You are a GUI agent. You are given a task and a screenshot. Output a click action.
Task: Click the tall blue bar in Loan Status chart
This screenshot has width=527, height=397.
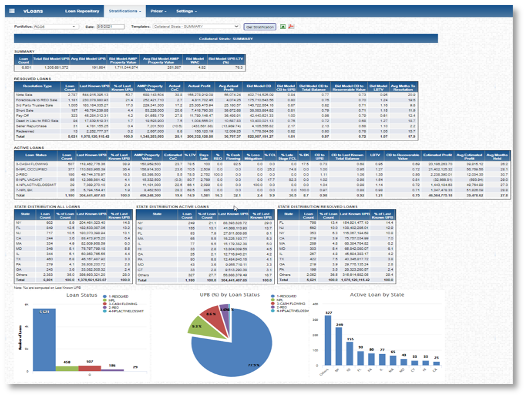[44, 340]
